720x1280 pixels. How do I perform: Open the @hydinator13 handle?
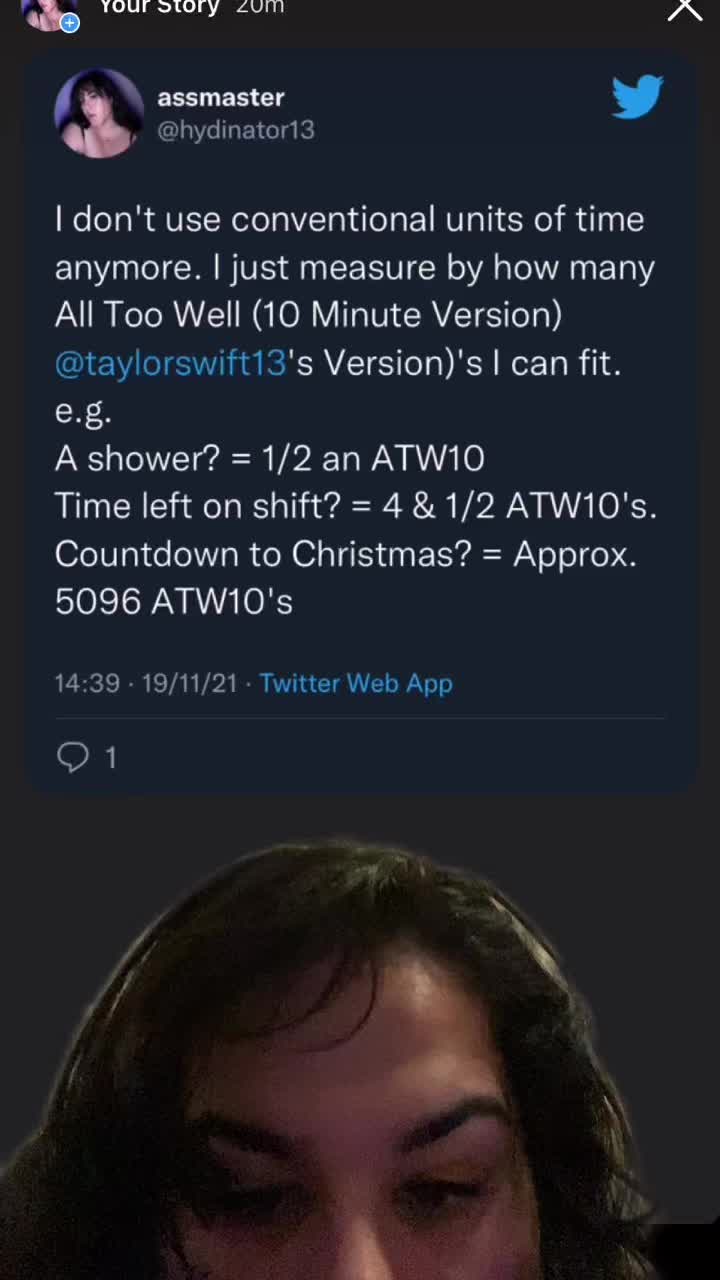(x=236, y=130)
